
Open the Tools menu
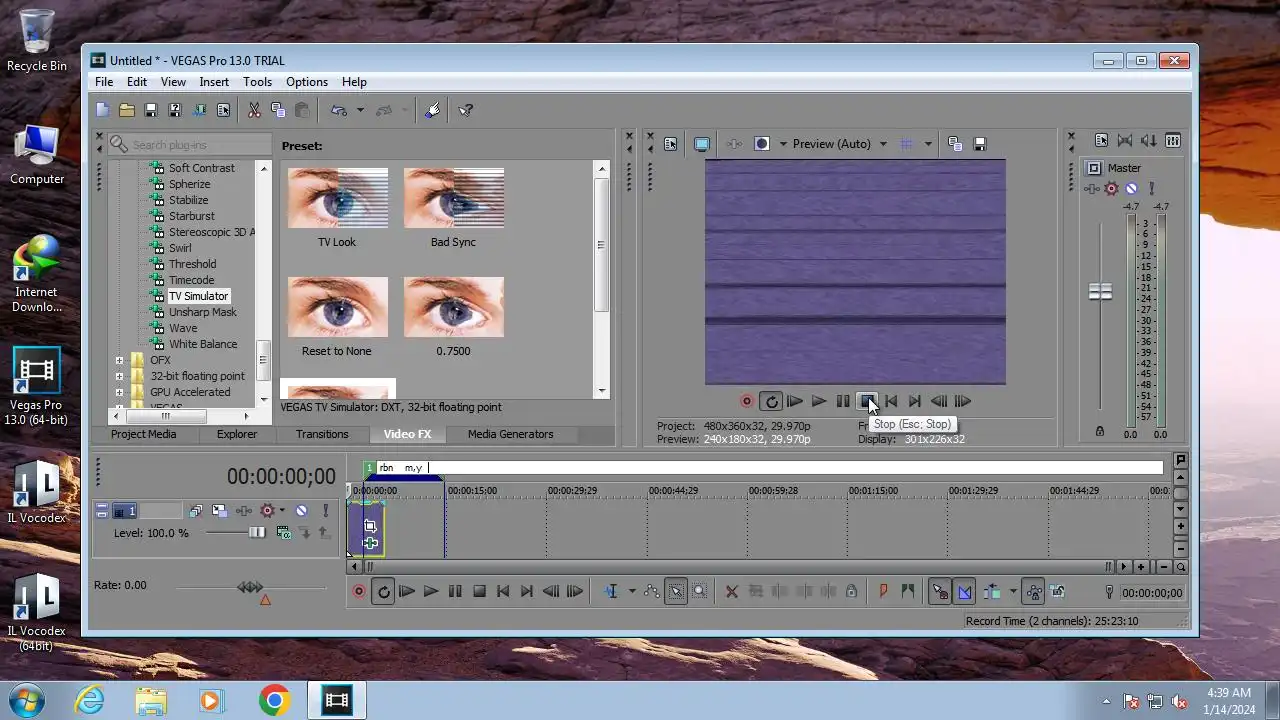click(257, 82)
